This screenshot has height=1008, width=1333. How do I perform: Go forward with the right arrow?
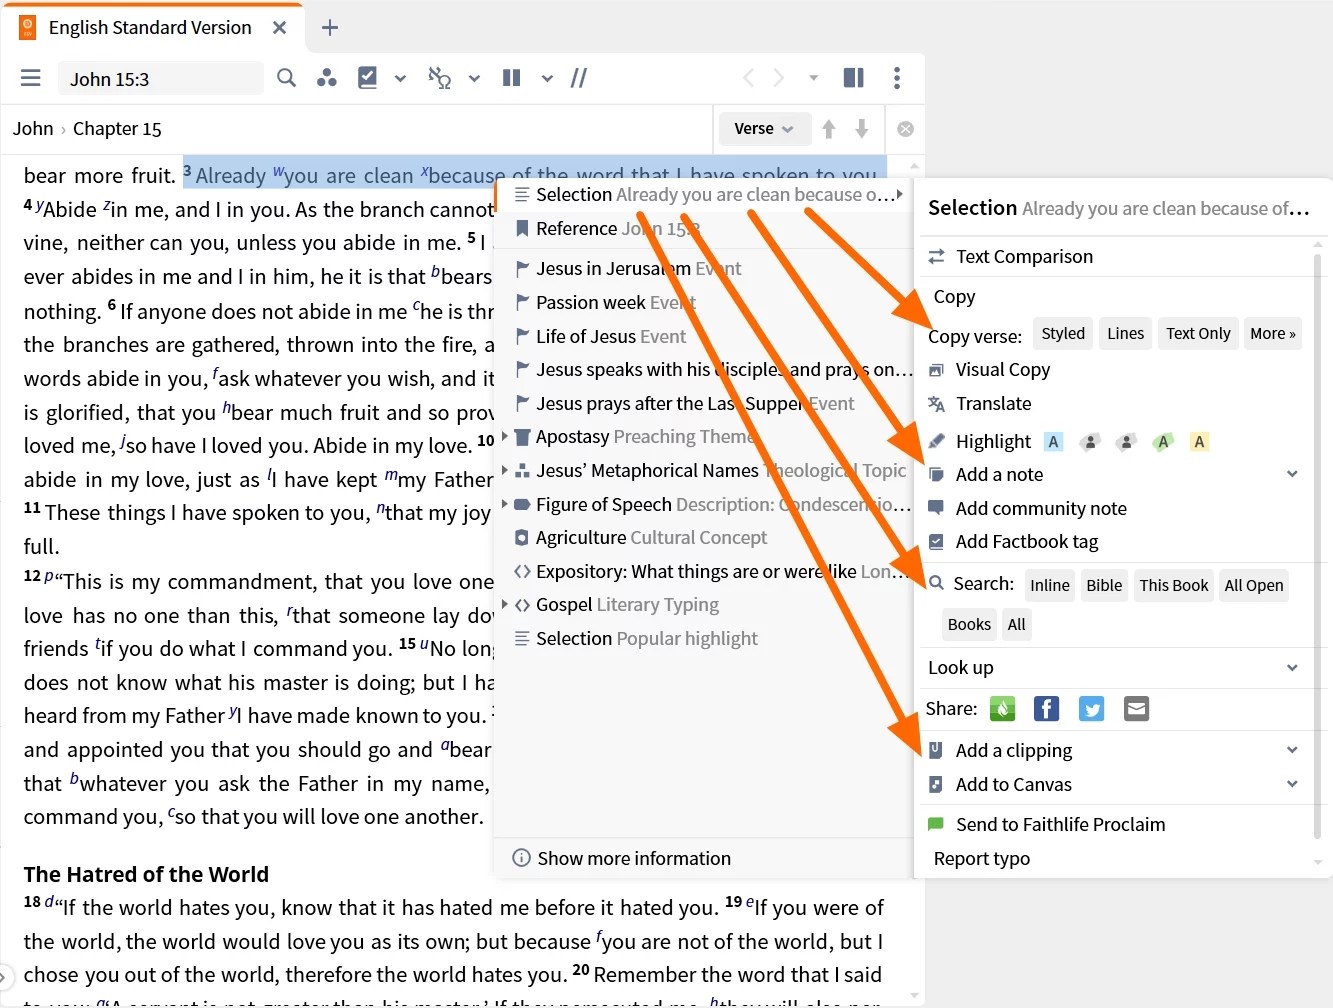coord(779,78)
